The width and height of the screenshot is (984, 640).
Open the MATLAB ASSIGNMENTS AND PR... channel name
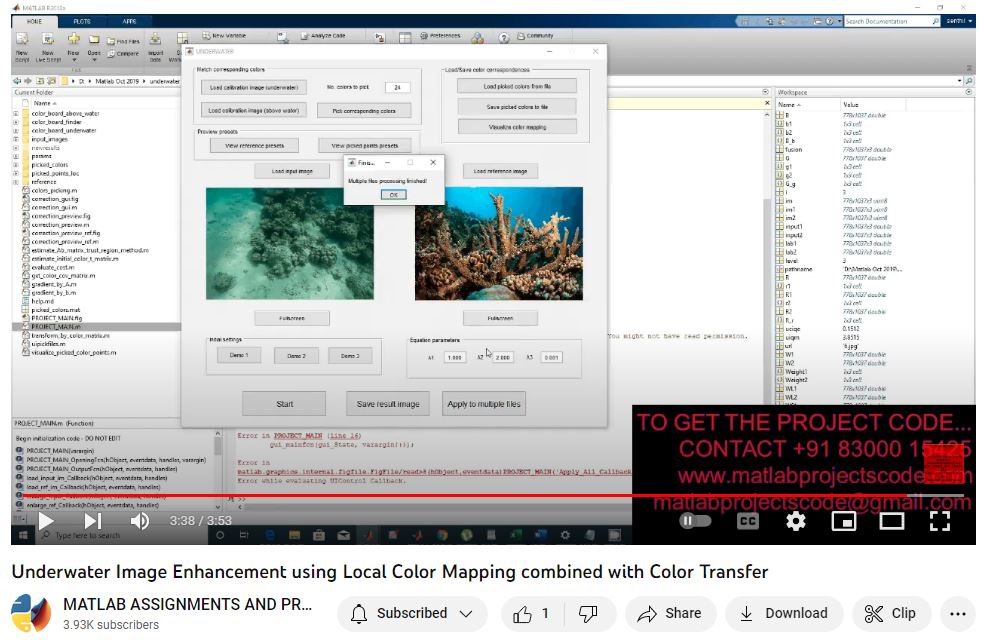(187, 604)
